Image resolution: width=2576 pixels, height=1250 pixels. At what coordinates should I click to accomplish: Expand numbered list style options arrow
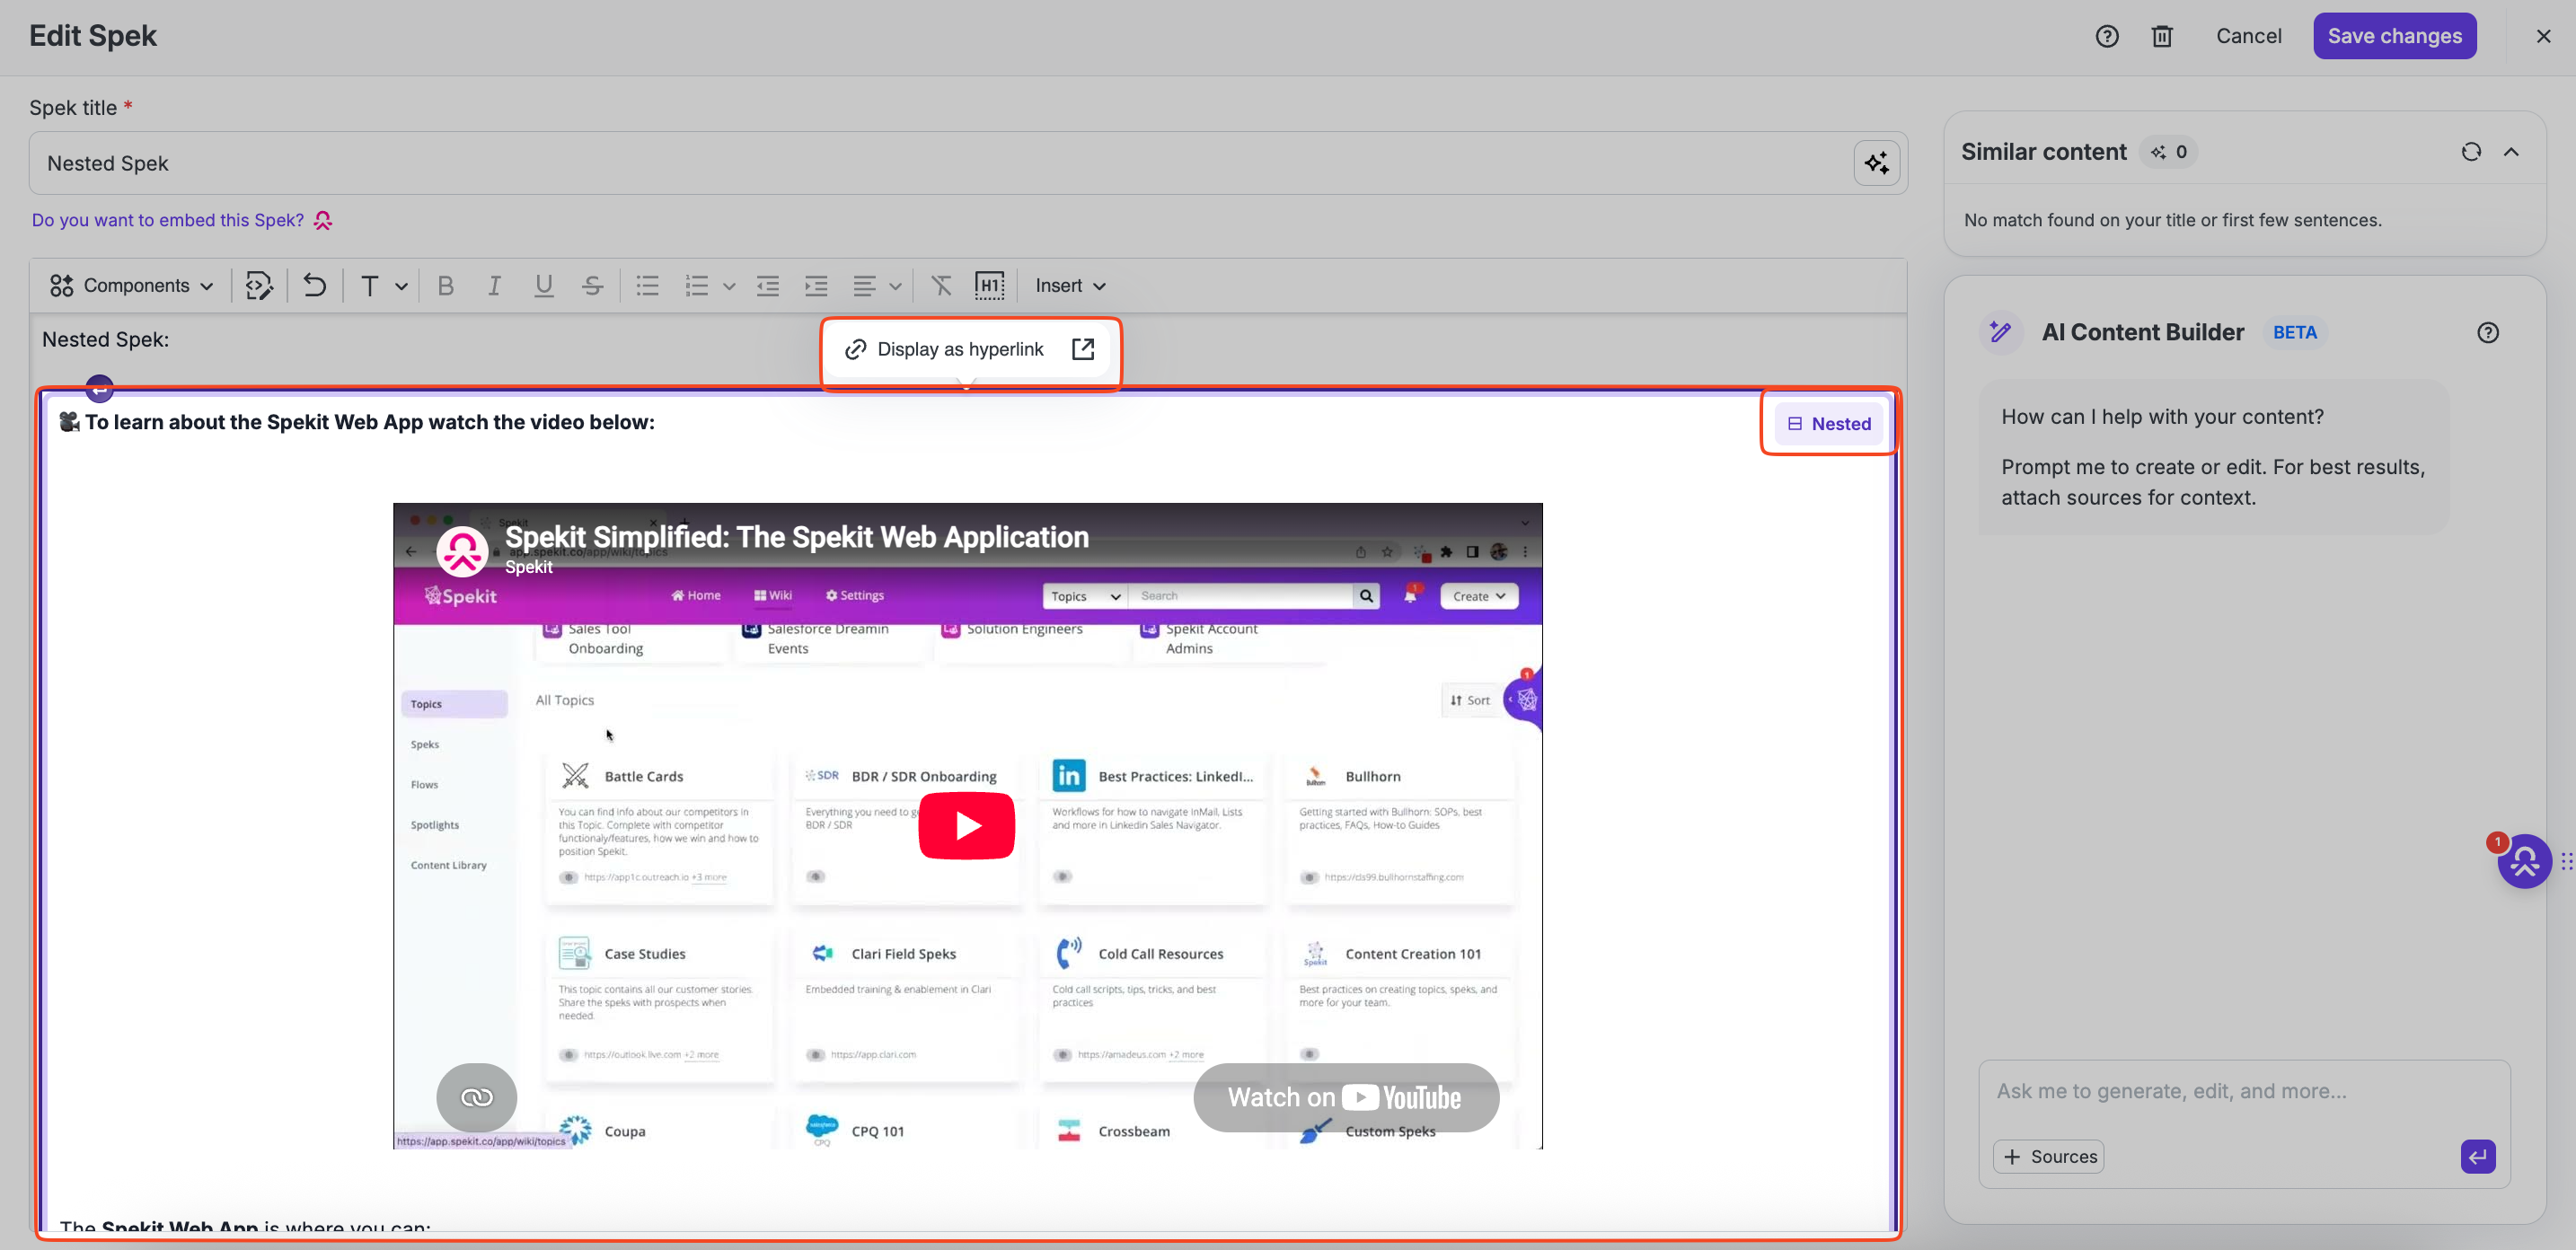pos(729,287)
